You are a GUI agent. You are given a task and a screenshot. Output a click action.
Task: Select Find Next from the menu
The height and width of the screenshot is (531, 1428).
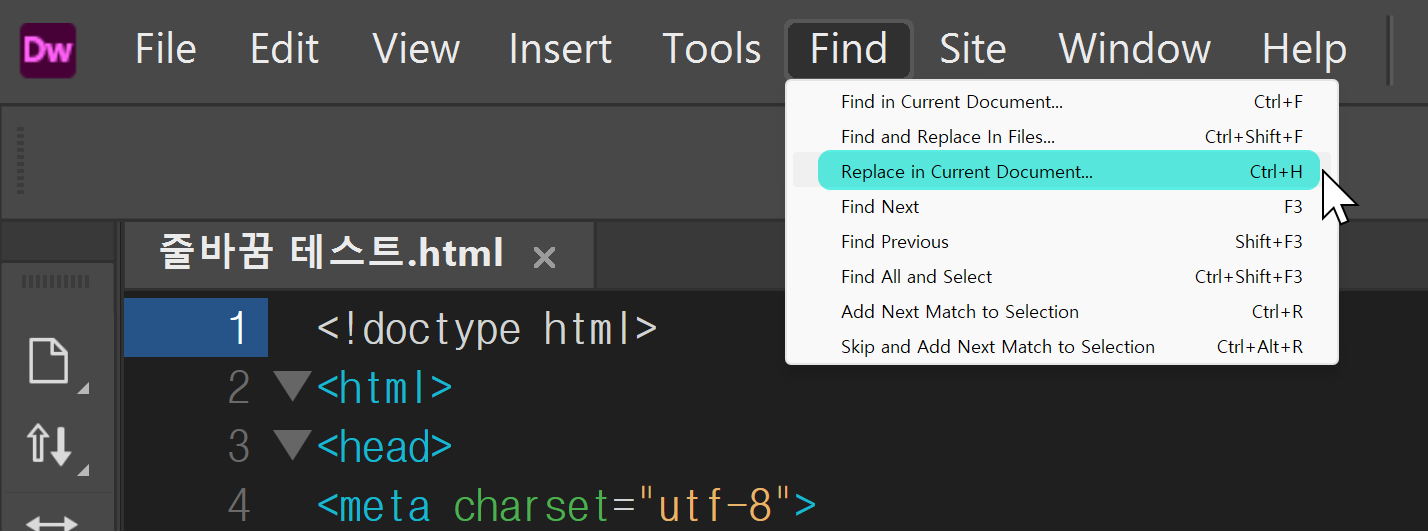[880, 207]
